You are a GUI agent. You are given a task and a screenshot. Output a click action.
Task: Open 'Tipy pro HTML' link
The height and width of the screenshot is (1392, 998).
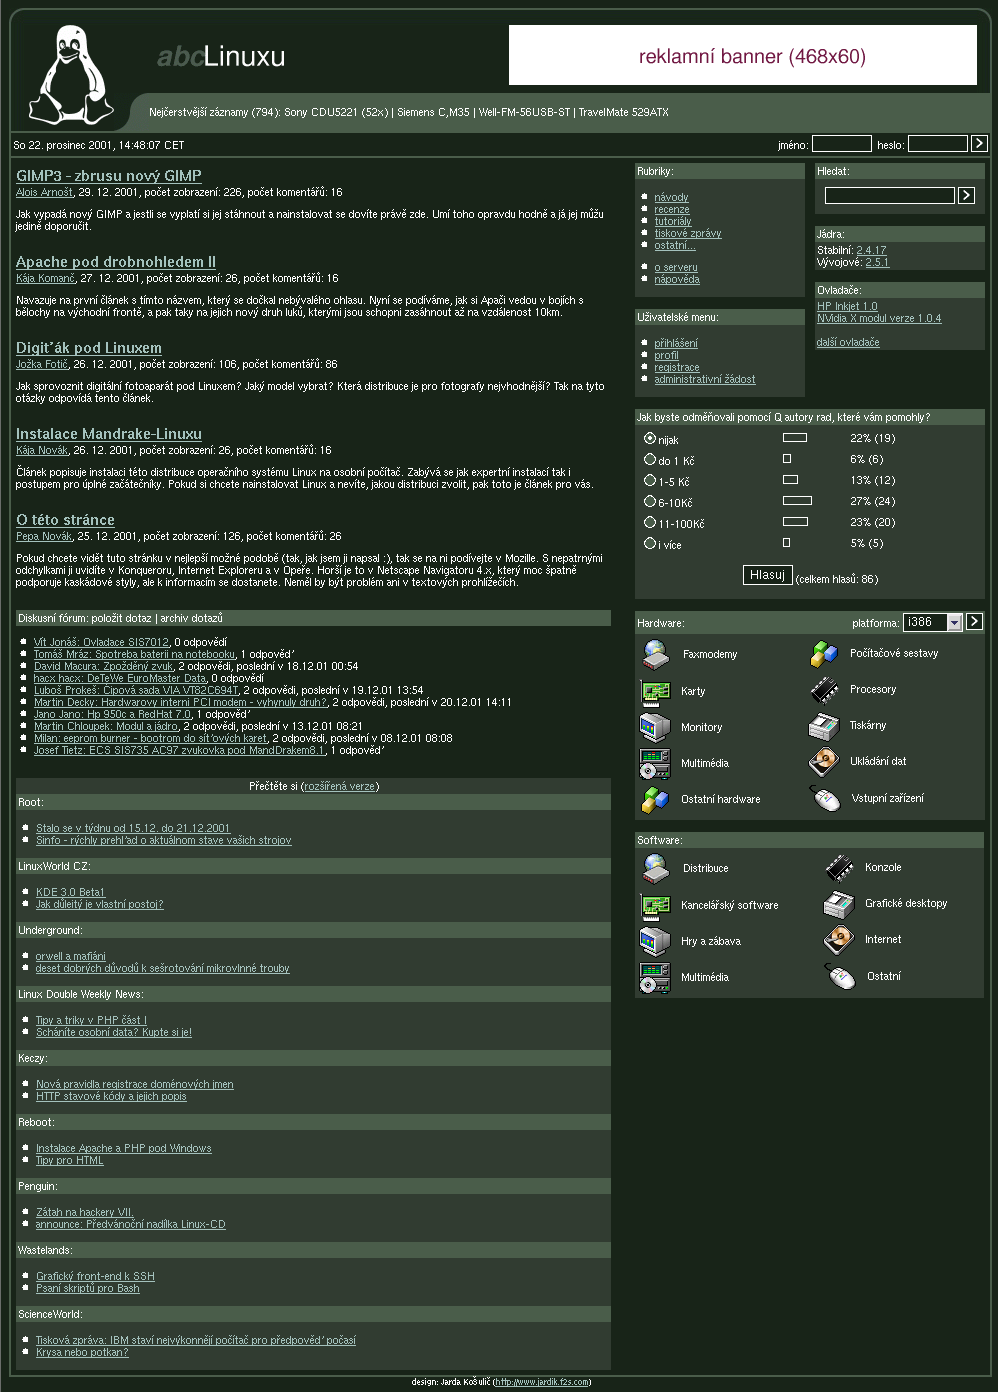coord(70,1160)
